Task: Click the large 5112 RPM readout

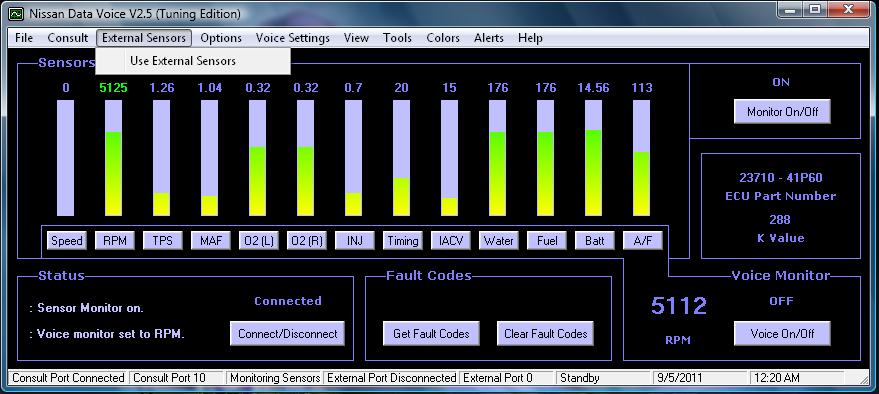Action: [679, 306]
